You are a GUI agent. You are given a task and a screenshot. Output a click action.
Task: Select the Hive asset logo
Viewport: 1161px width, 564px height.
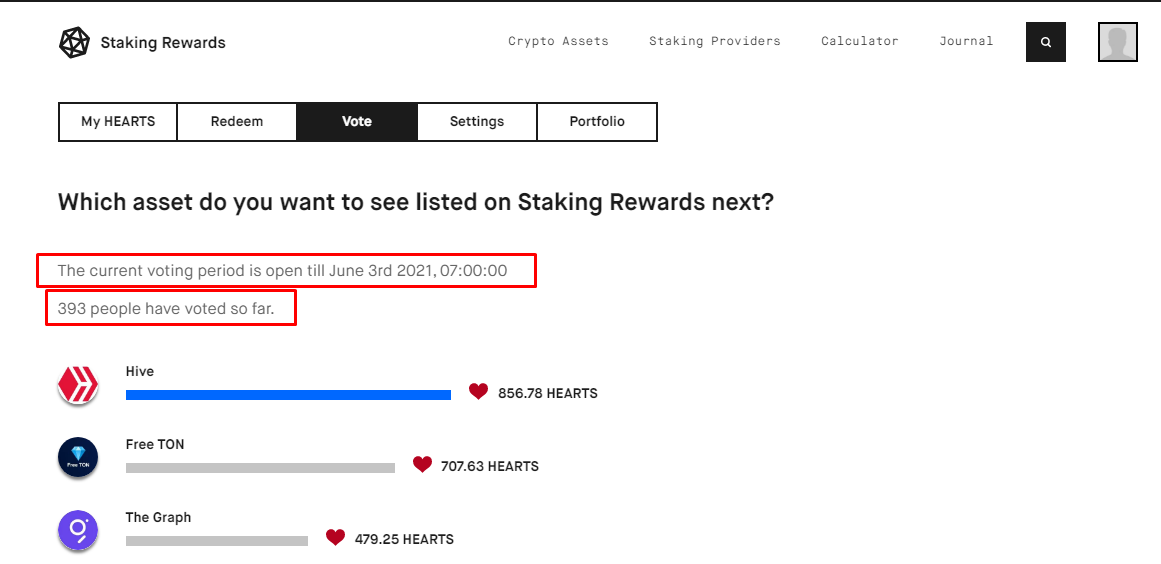pyautogui.click(x=78, y=385)
